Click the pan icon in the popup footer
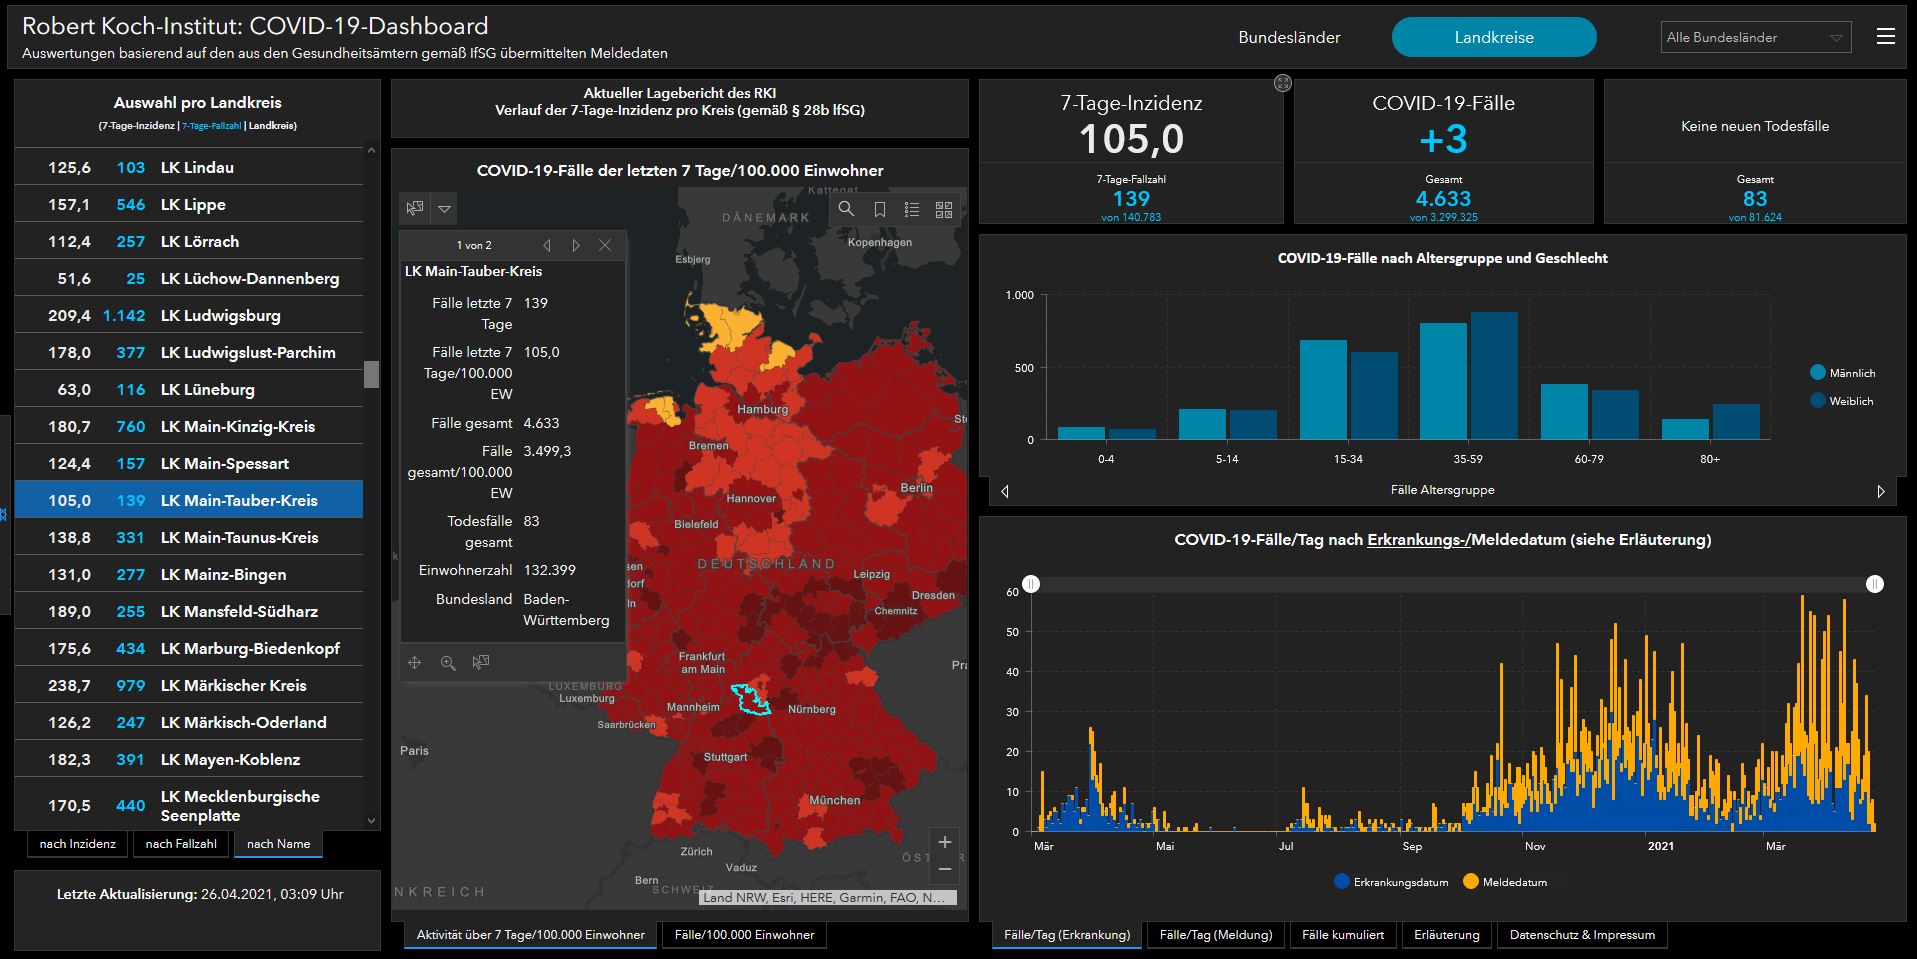Viewport: 1917px width, 959px height. (415, 663)
